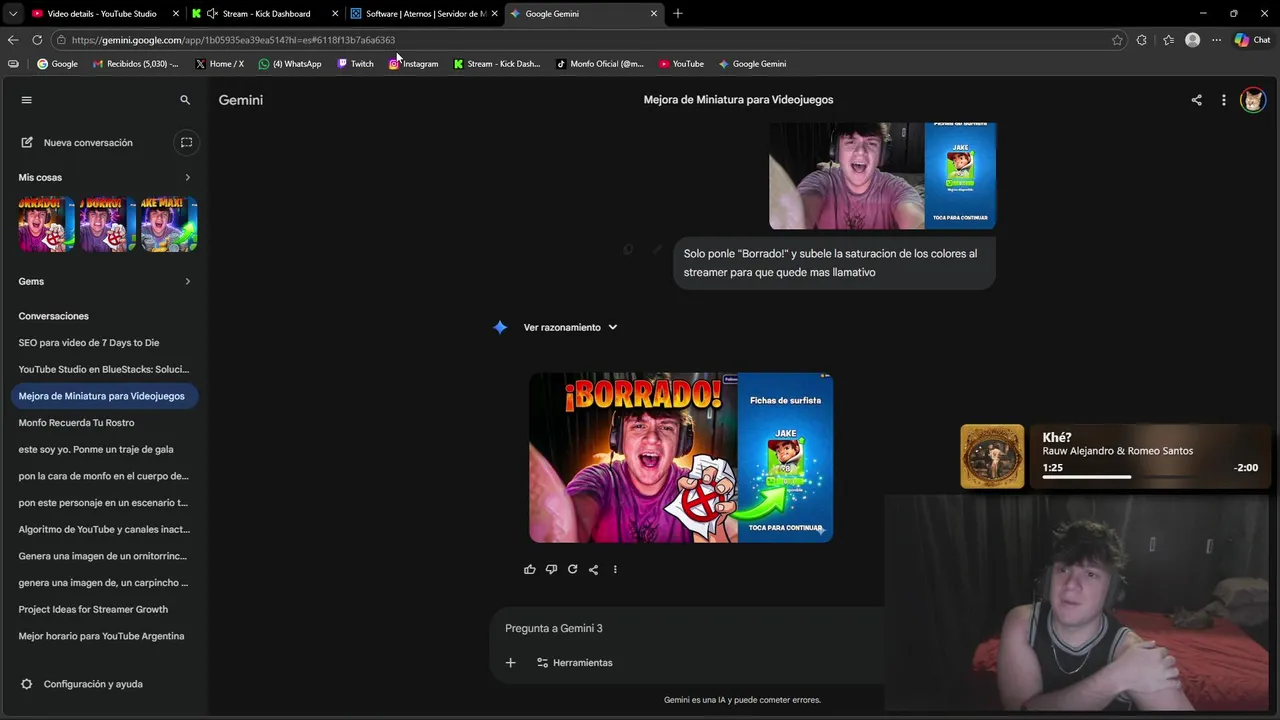Open the Monfo Oficial TikTok bookmark
The height and width of the screenshot is (720, 1280).
(x=600, y=63)
